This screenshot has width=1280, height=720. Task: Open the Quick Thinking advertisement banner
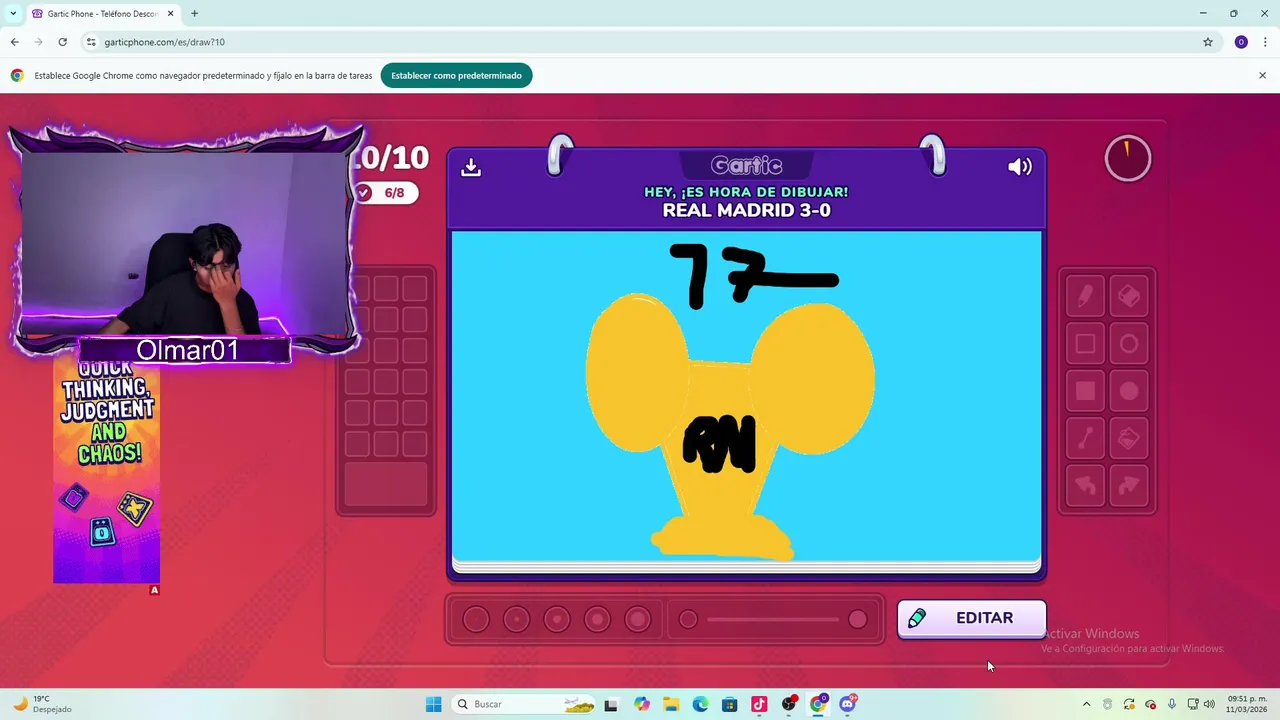[x=106, y=472]
